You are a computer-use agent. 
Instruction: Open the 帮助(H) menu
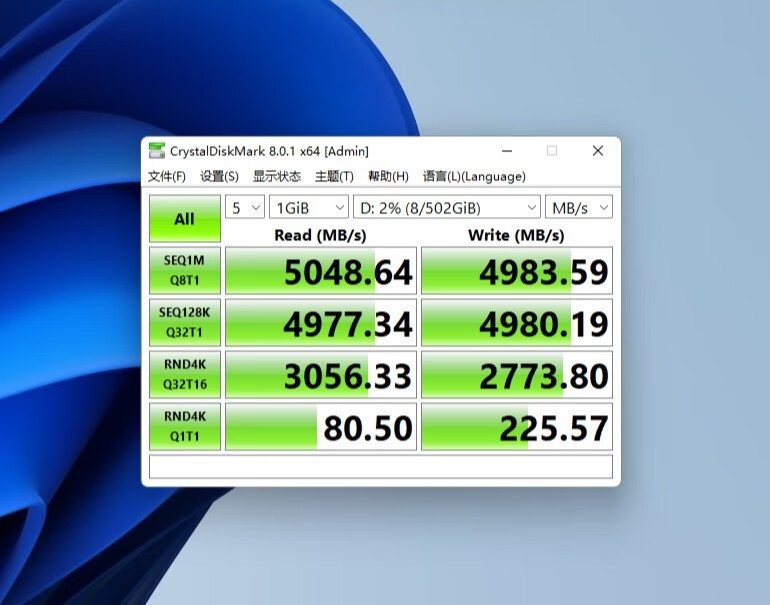coord(388,176)
